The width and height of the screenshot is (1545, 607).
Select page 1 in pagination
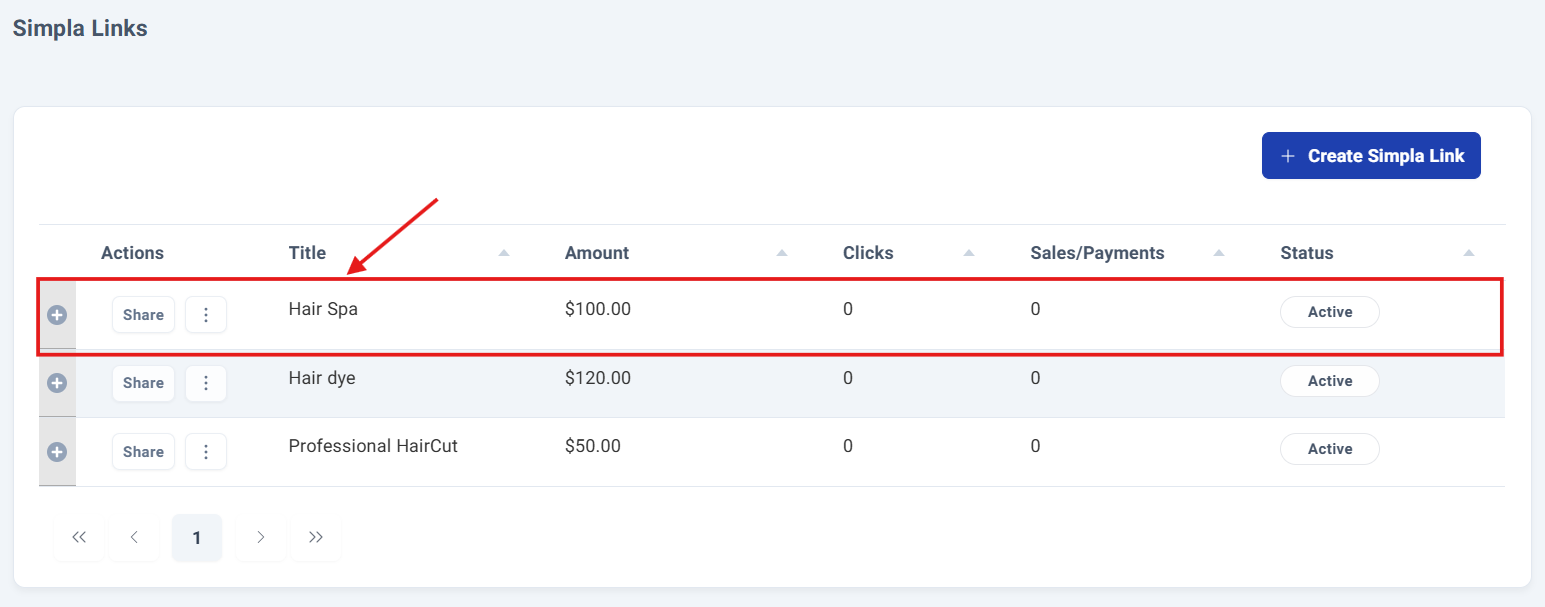[x=197, y=538]
